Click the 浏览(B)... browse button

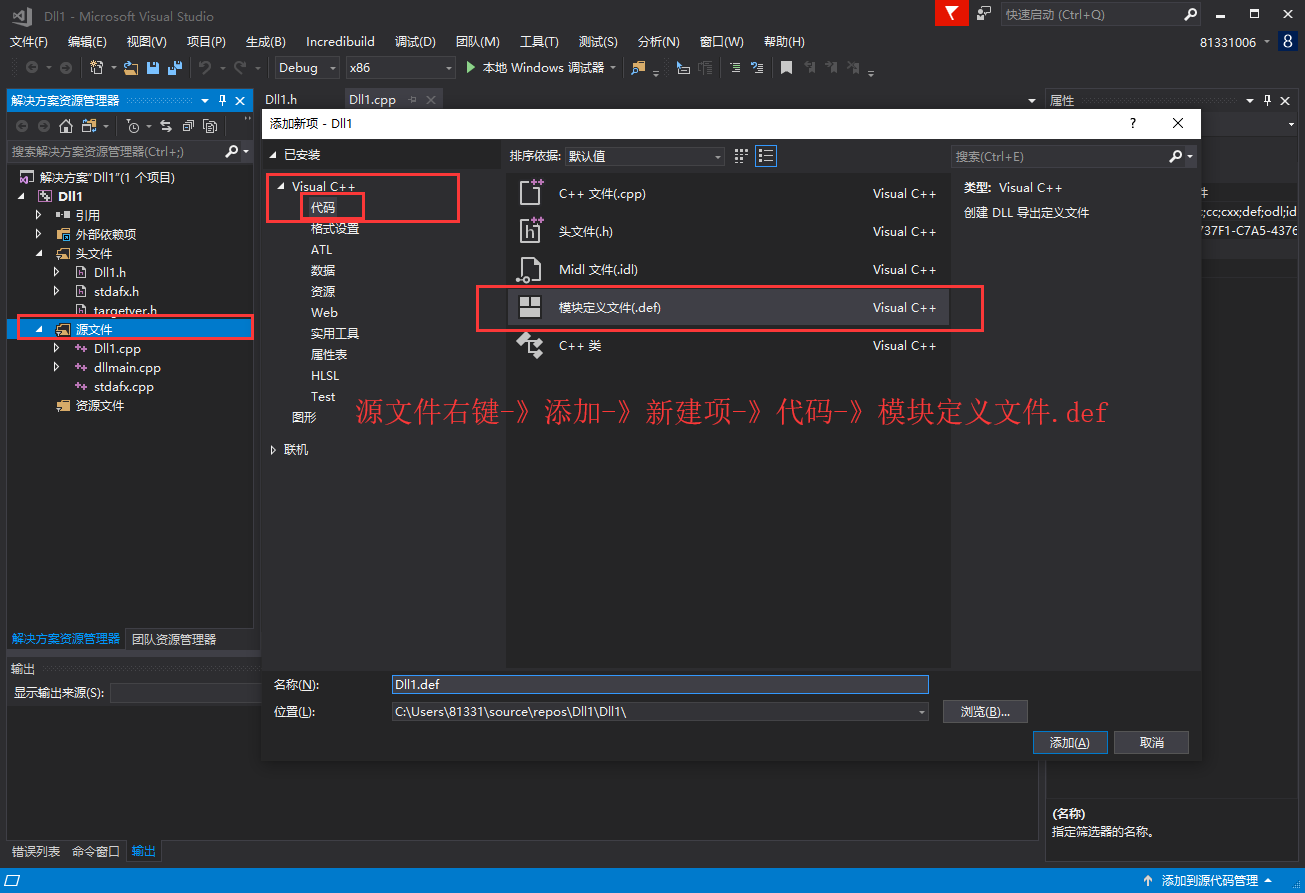986,712
